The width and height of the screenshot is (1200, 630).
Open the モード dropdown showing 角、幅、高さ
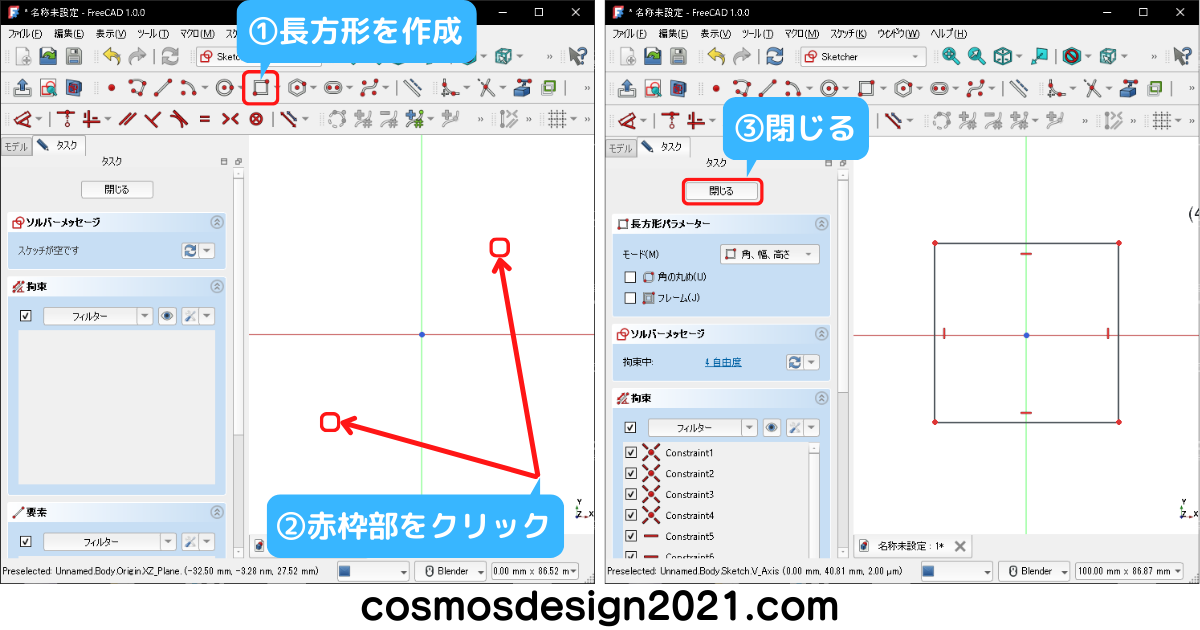(769, 254)
